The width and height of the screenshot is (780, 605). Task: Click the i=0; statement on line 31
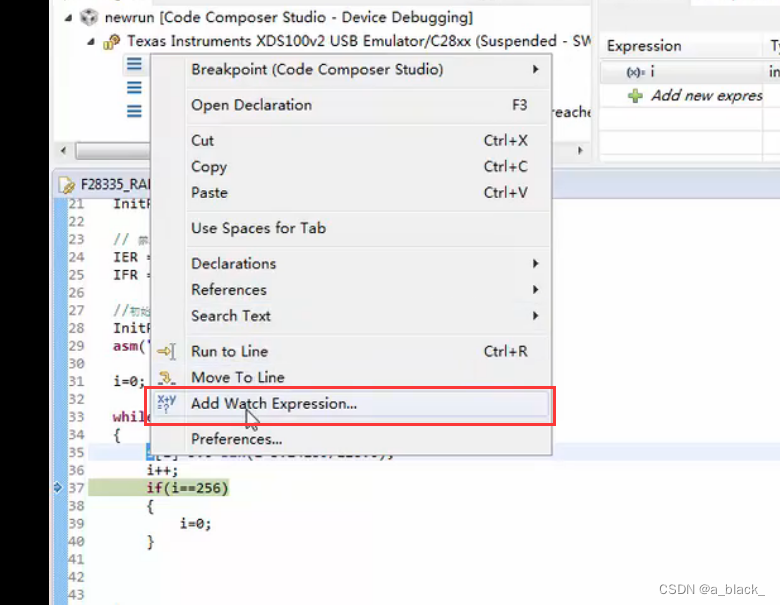click(129, 381)
